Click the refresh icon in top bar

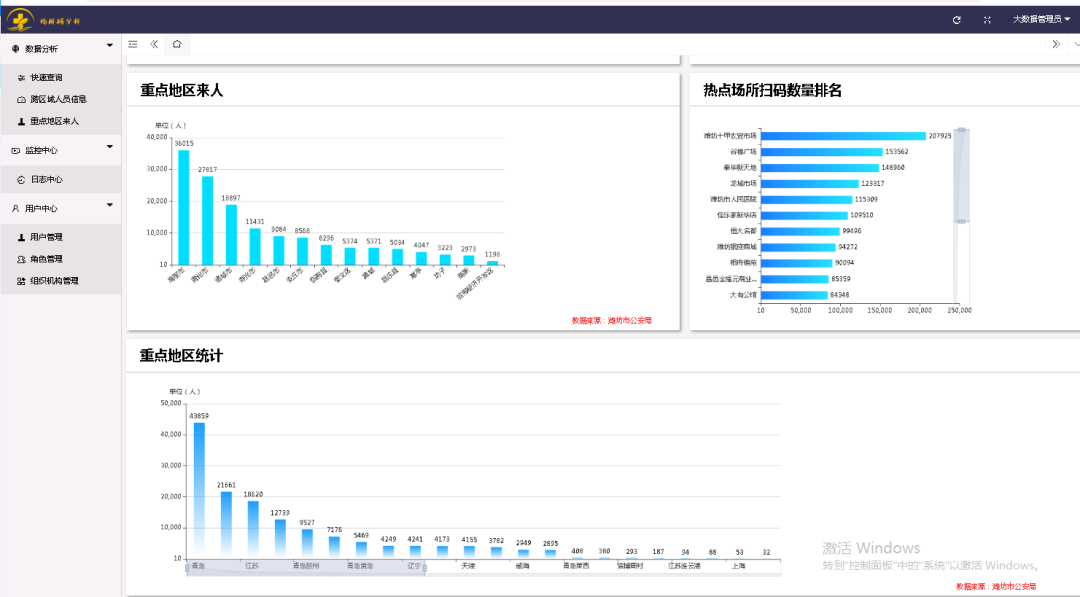[x=957, y=19]
